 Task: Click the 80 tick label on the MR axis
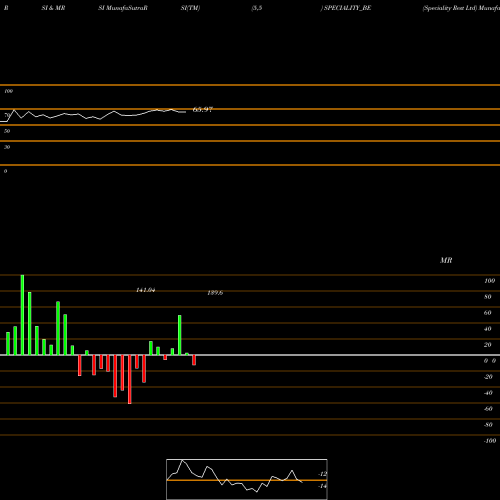pos(488,297)
